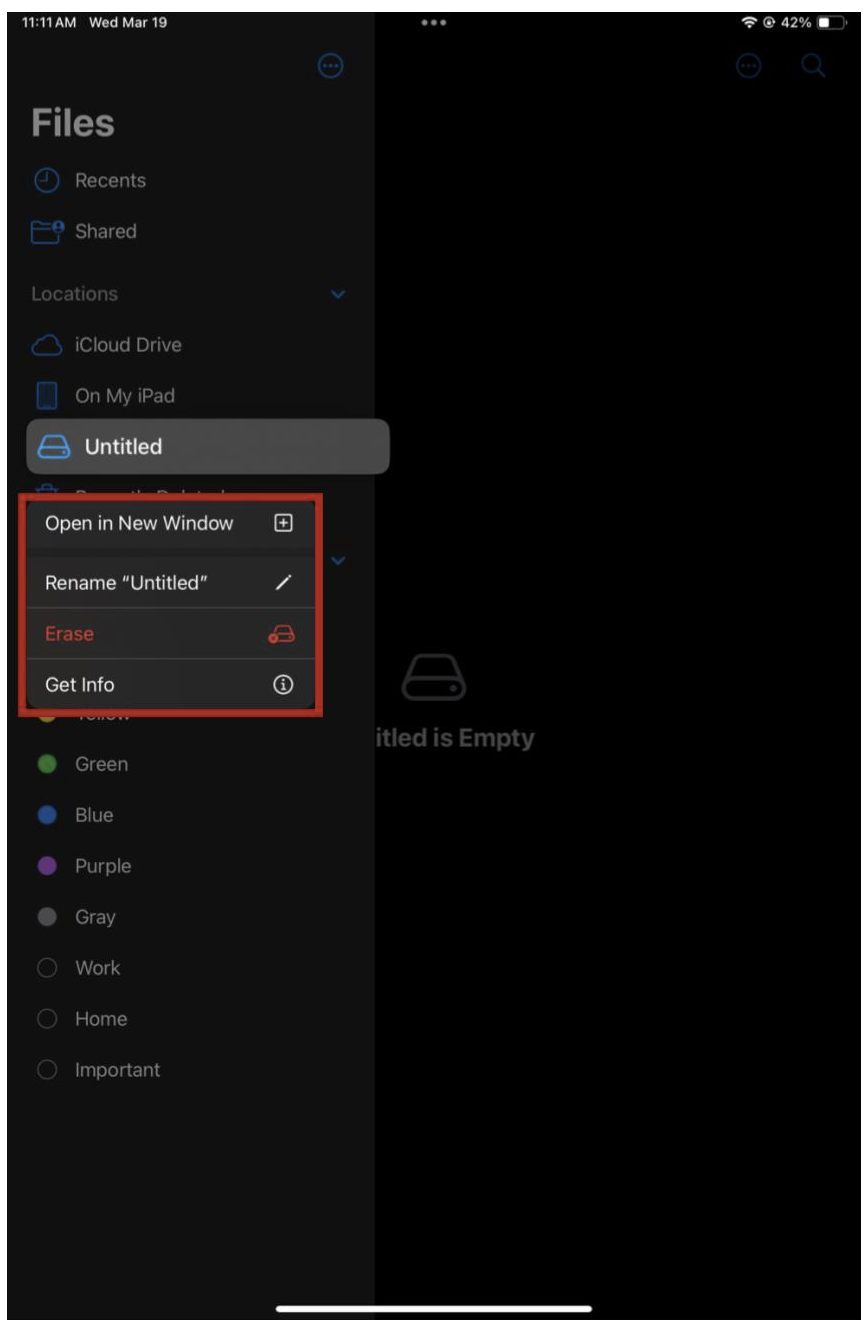Open the more options icon beside search
The image size is (867, 1332).
point(749,66)
